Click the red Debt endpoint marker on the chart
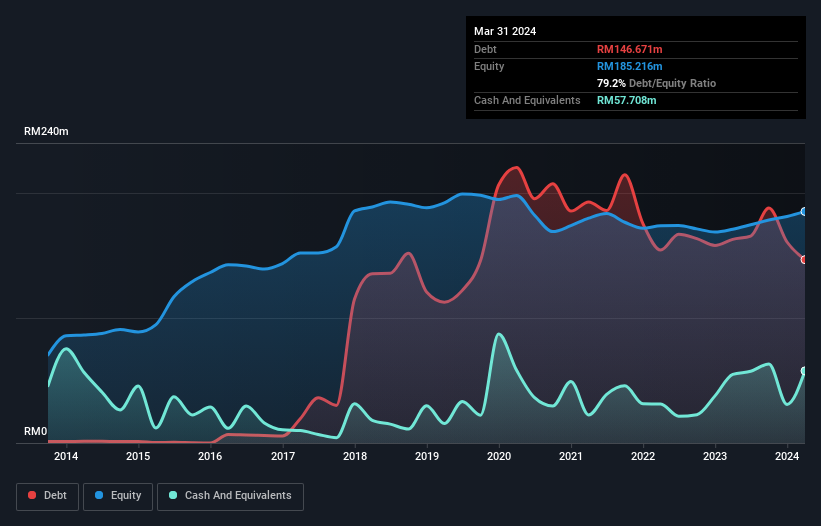 804,259
